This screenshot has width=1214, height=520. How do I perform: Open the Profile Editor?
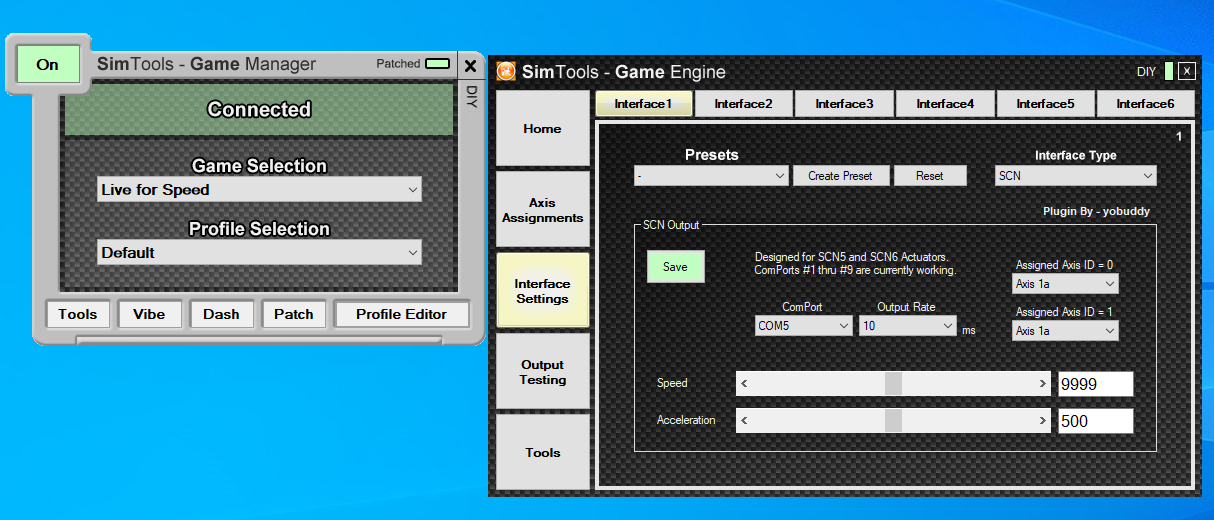click(x=401, y=314)
